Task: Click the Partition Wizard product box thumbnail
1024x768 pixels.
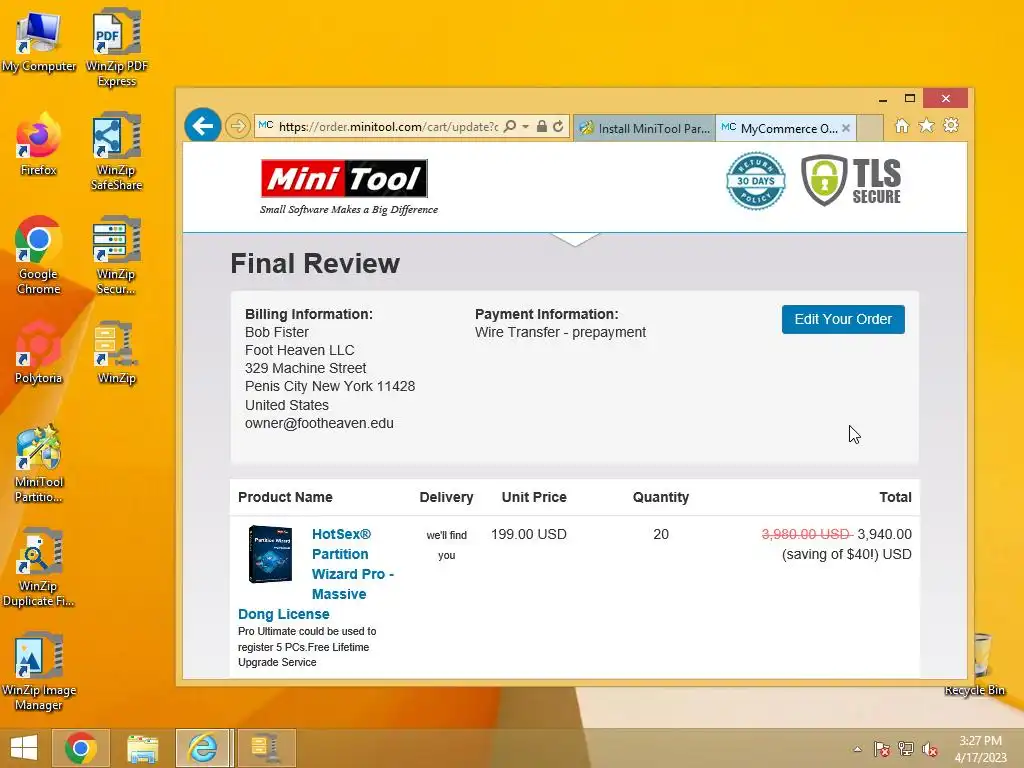Action: pyautogui.click(x=270, y=554)
